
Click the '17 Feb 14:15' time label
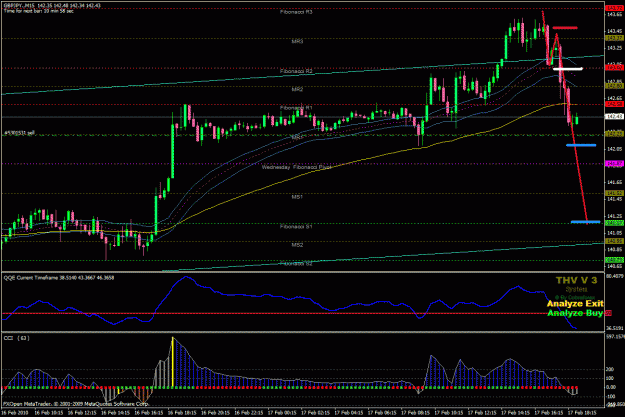[515, 413]
